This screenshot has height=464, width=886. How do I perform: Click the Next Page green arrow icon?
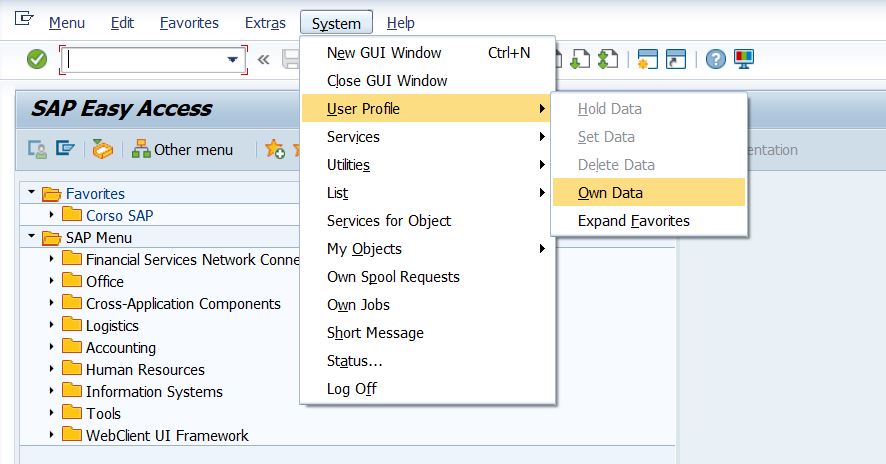coord(580,59)
